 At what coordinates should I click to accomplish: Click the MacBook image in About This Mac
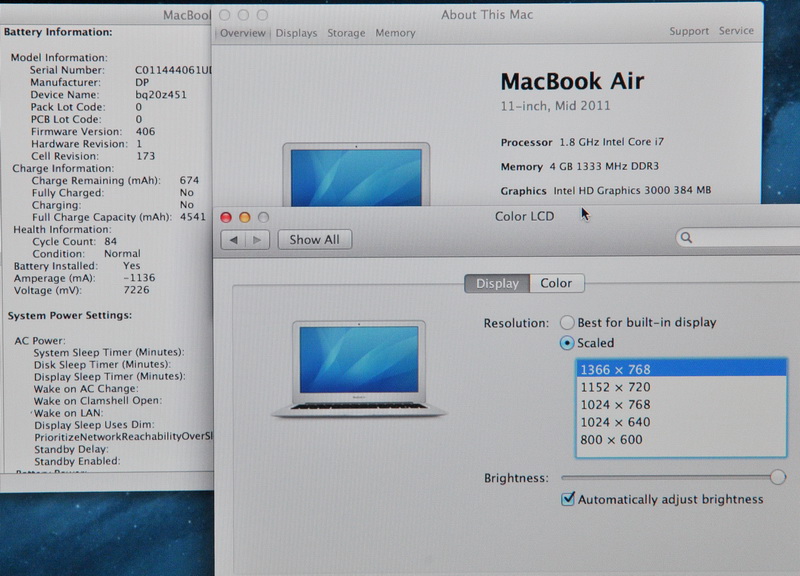tap(356, 174)
